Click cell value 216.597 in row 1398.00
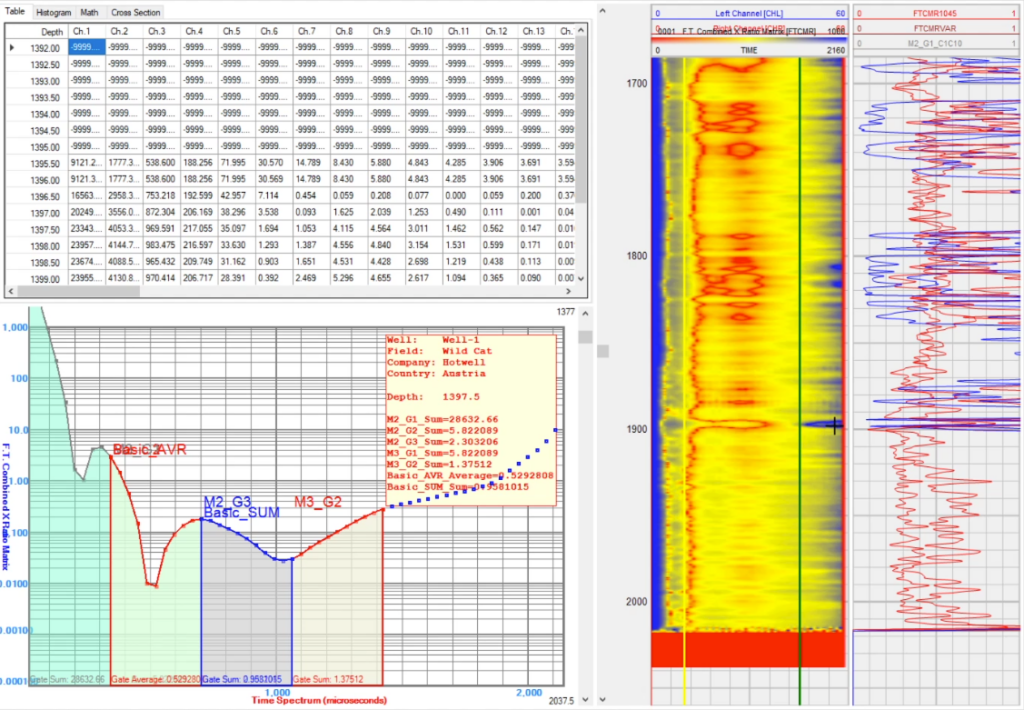 point(199,246)
